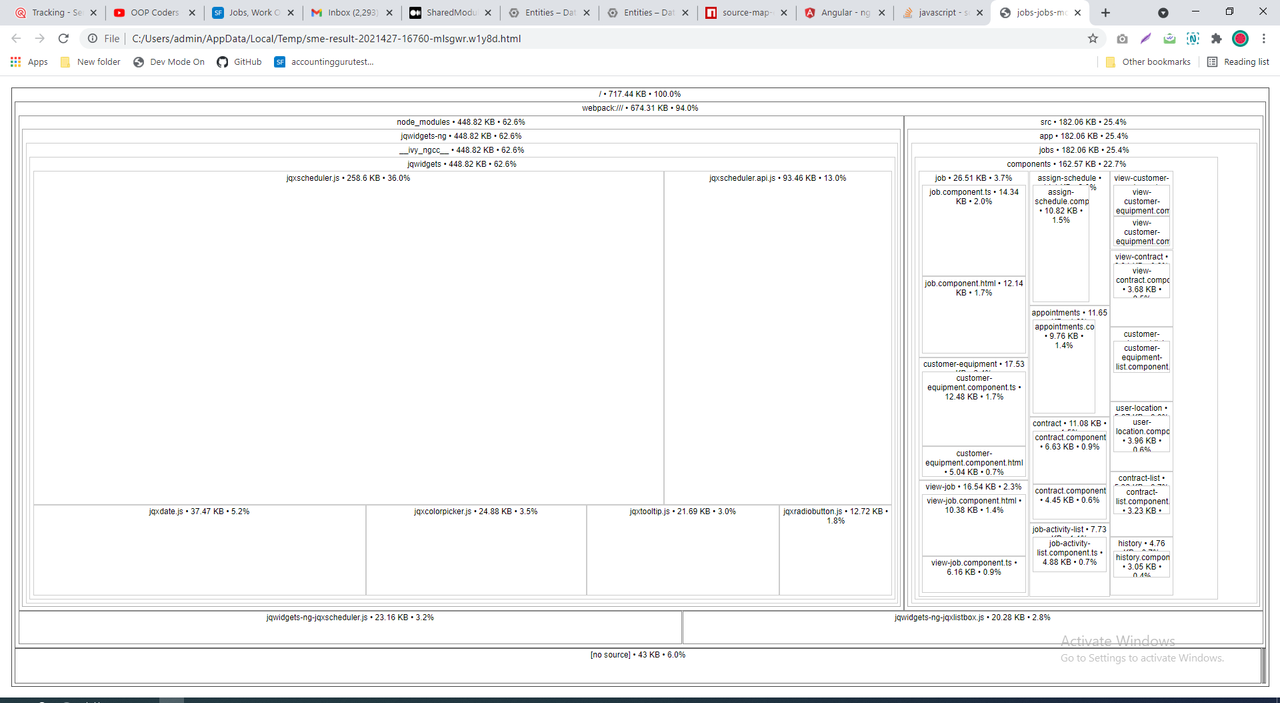
Task: Click the jqwidgets-ng 448.82 KB header
Action: point(460,136)
